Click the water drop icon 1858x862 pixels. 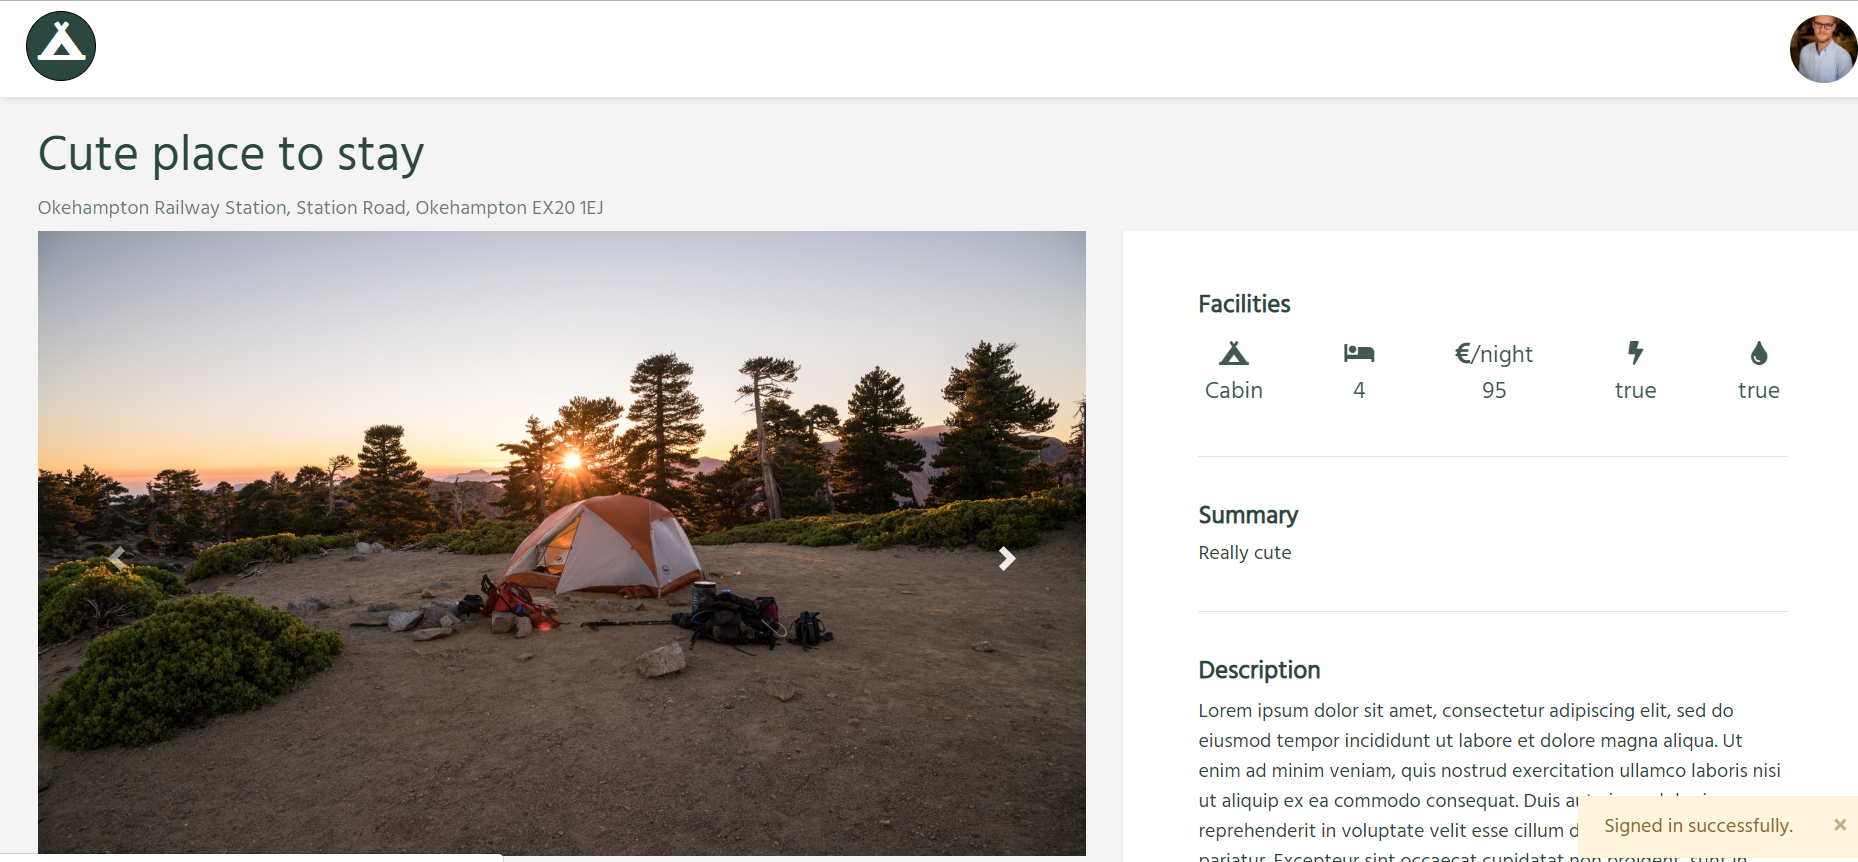[x=1759, y=353]
